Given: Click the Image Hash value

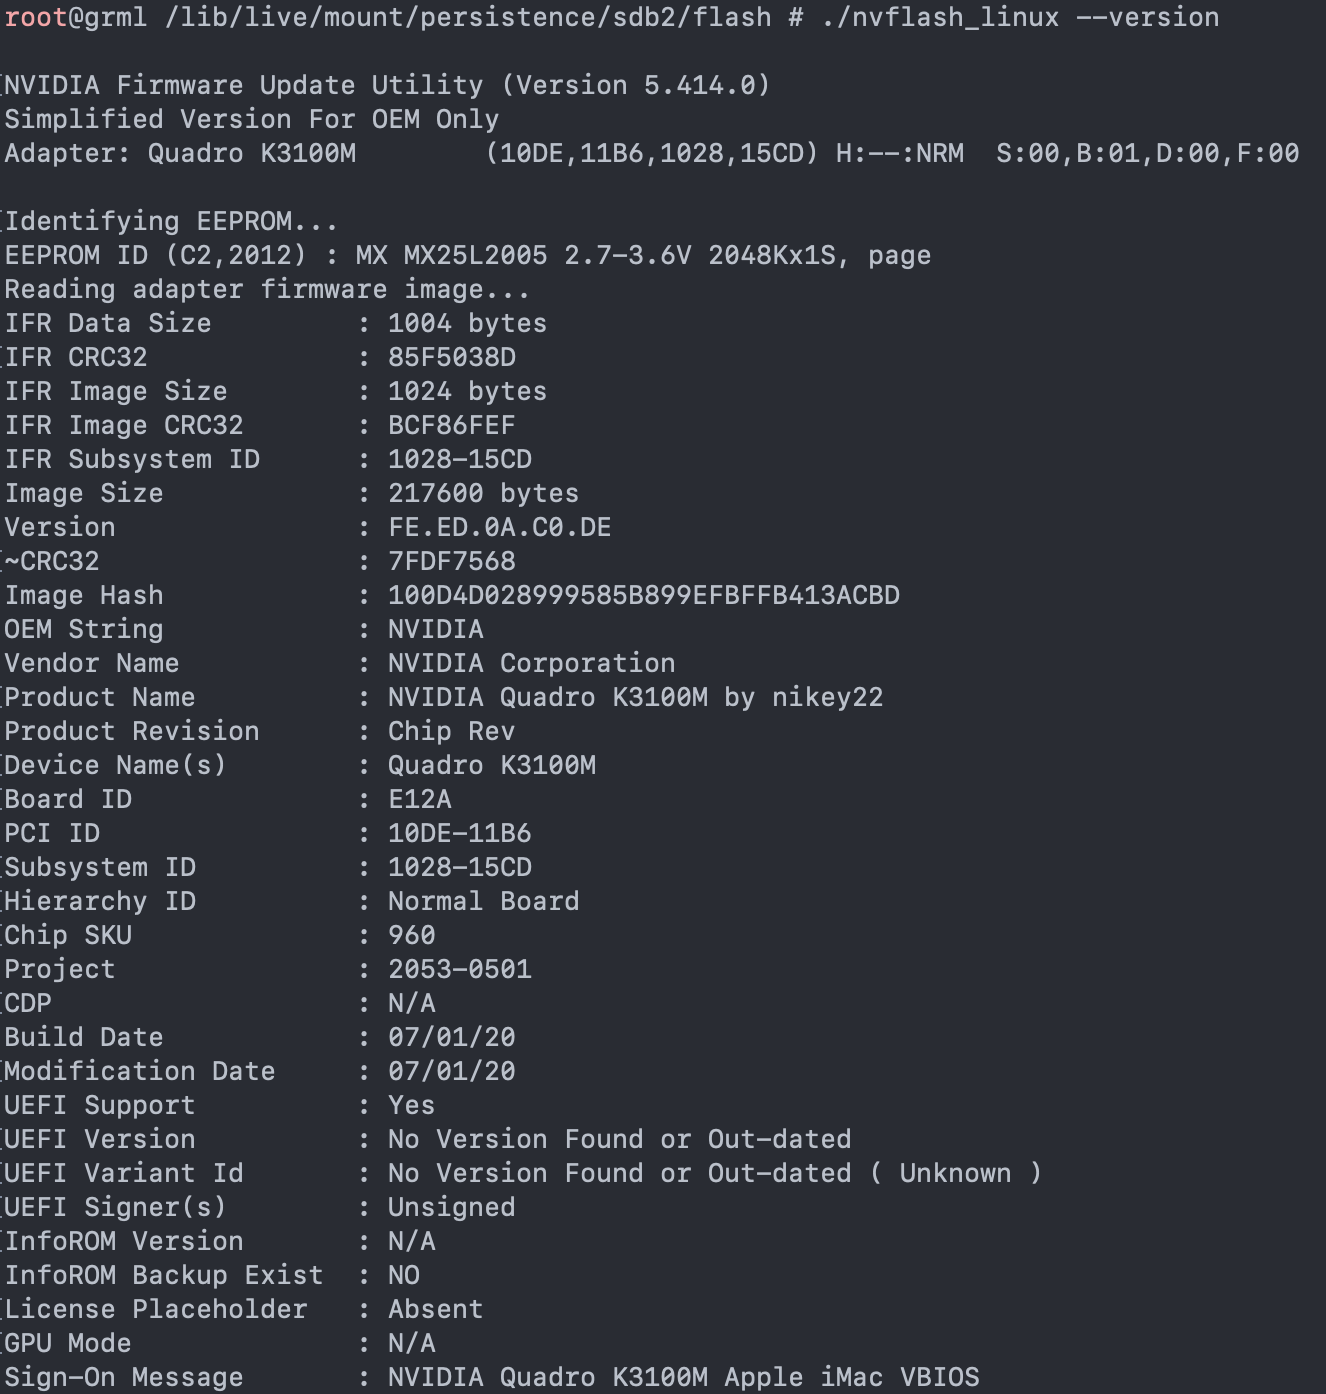Looking at the screenshot, I should [643, 595].
